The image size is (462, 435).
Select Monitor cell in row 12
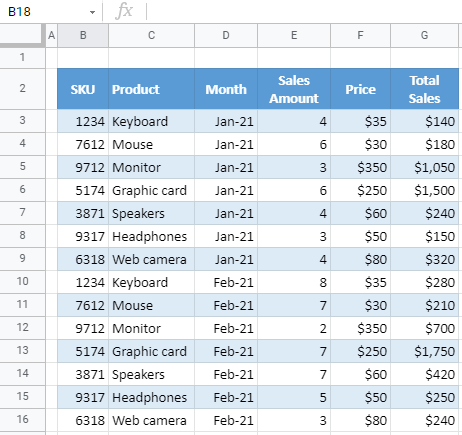click(151, 328)
